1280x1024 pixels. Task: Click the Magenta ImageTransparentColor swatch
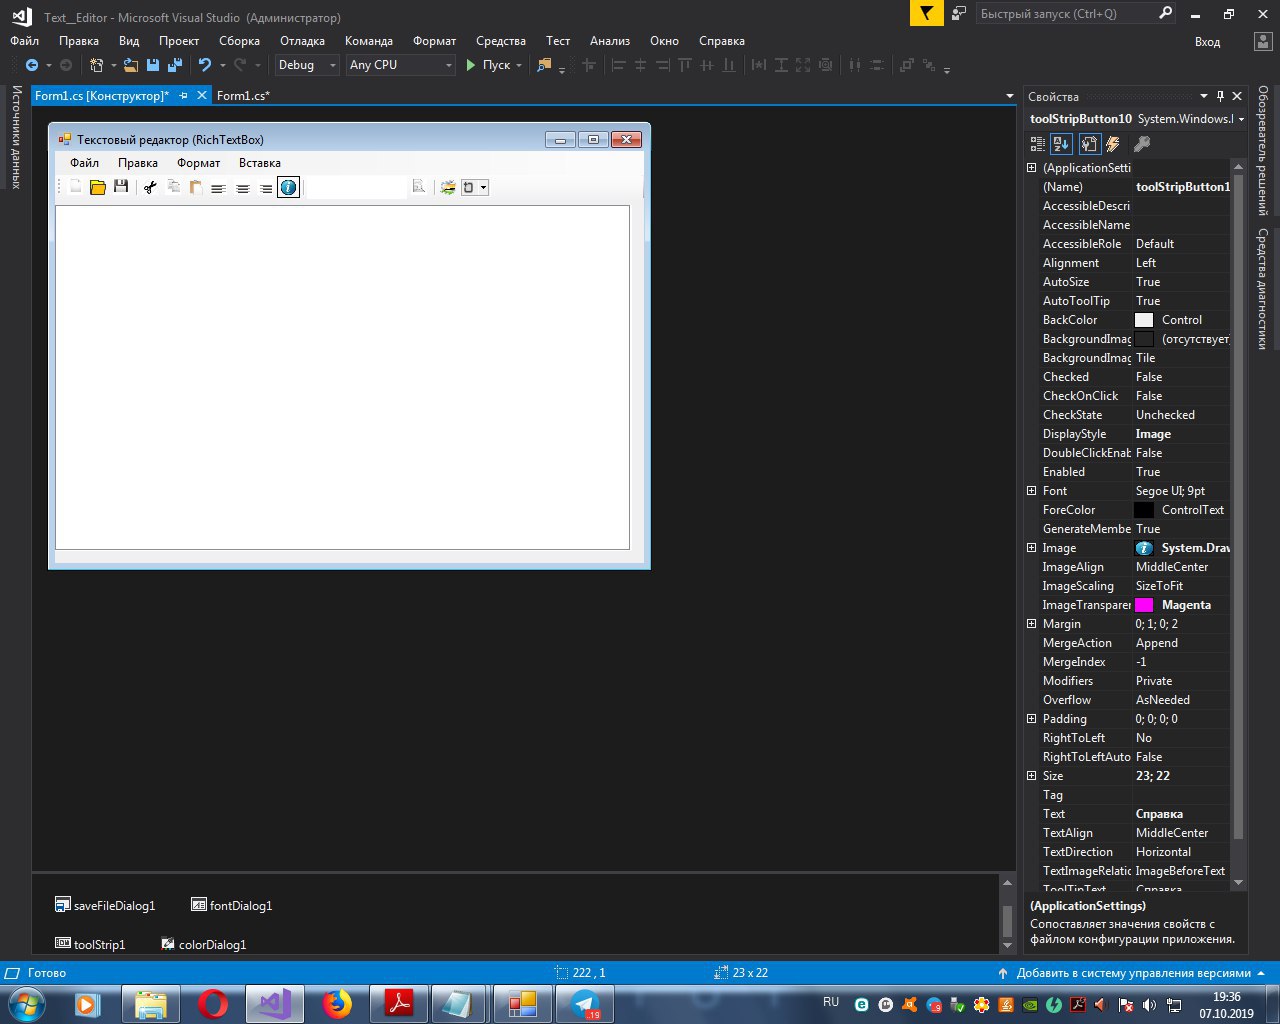1144,605
